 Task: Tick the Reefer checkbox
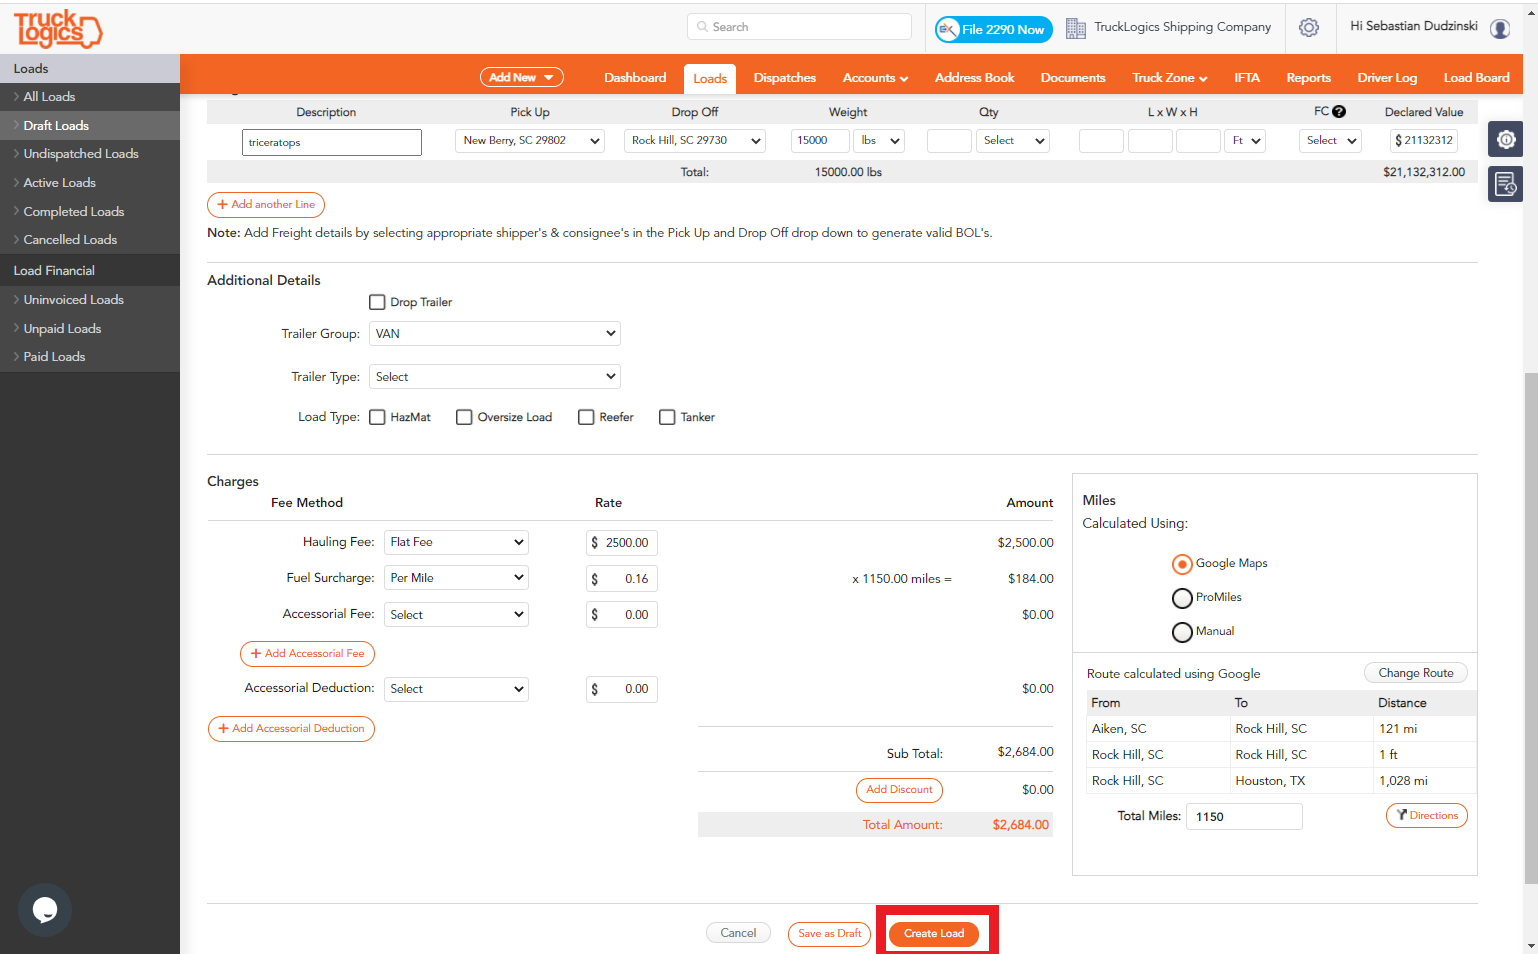point(586,417)
